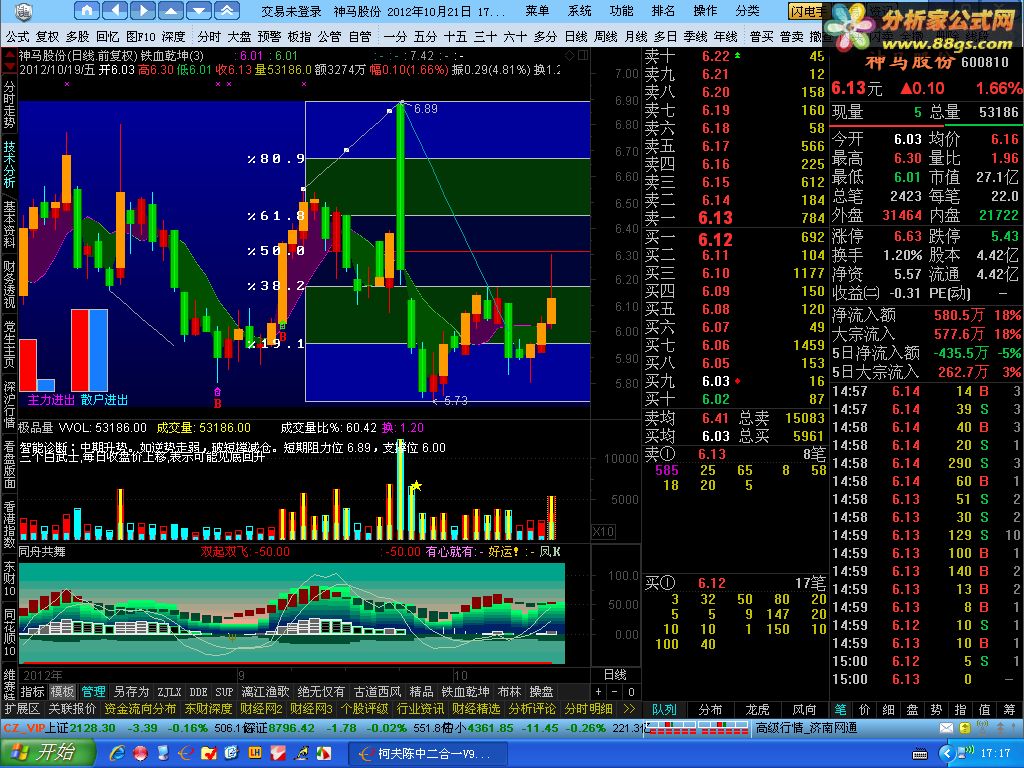Open the 技术分析 sidebar tab
The width and height of the screenshot is (1024, 768).
tap(9, 165)
